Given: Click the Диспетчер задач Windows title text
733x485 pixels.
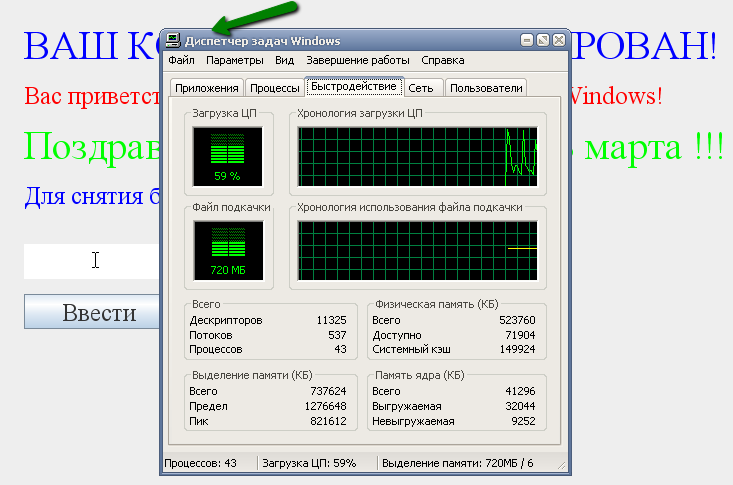Looking at the screenshot, I should click(263, 41).
